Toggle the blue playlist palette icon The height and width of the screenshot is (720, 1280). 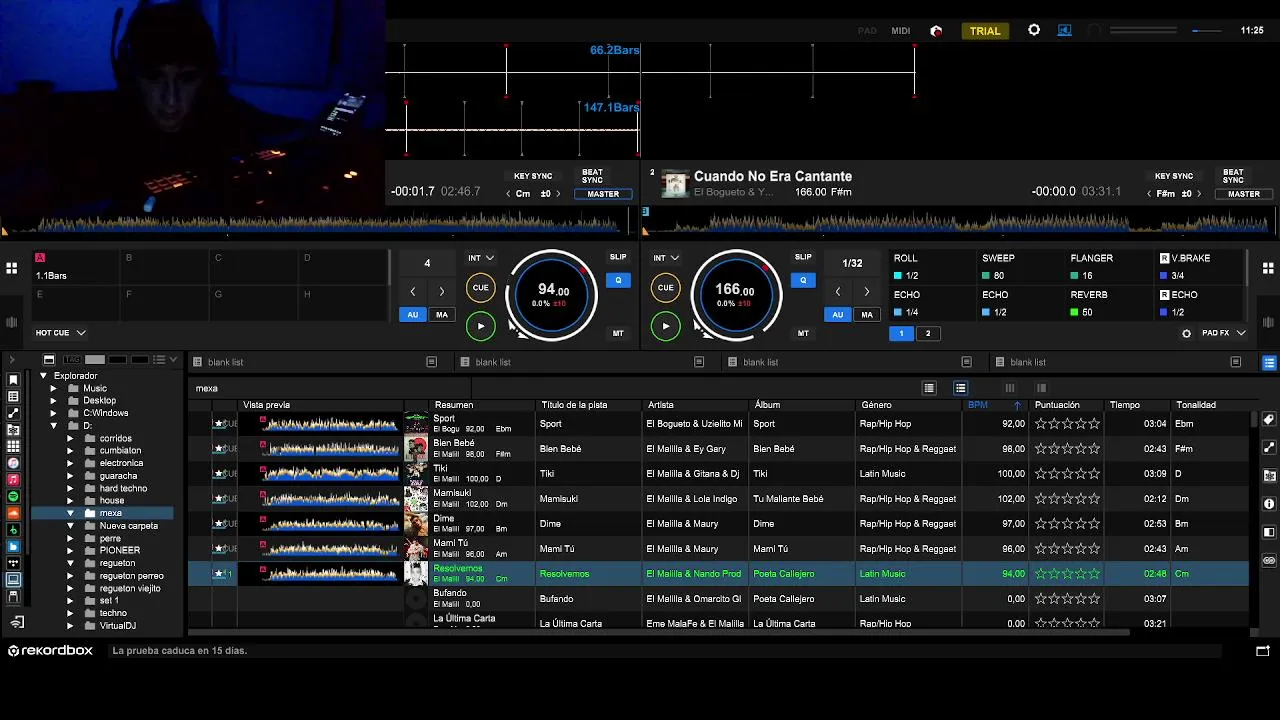click(x=1269, y=362)
